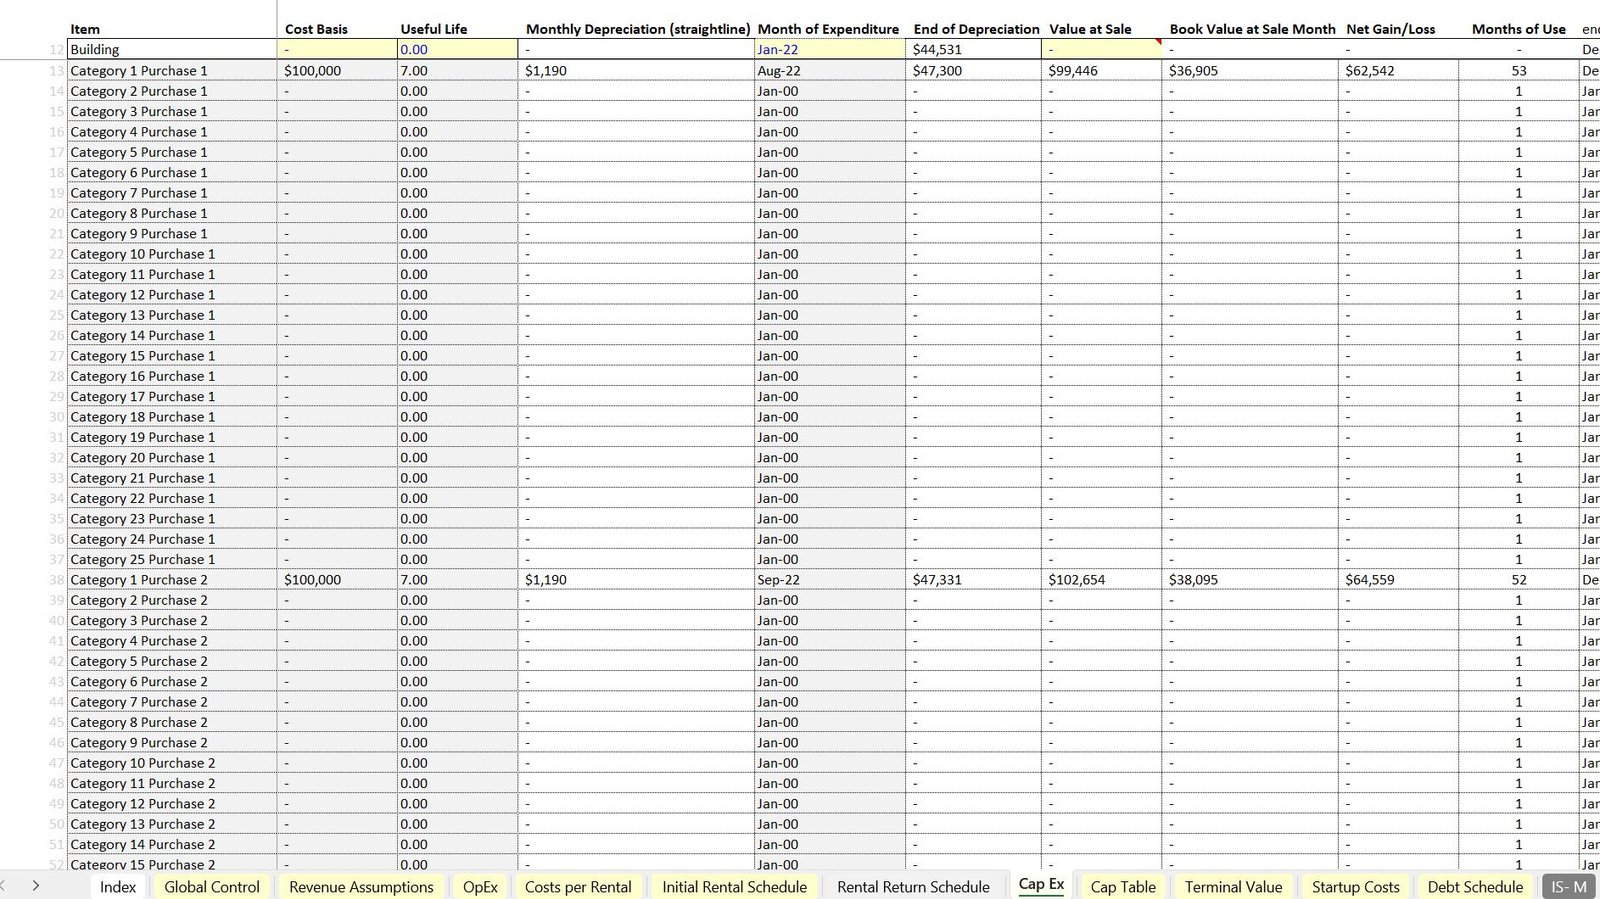The width and height of the screenshot is (1600, 899).
Task: Go to the Index sheet tab
Action: (x=118, y=887)
